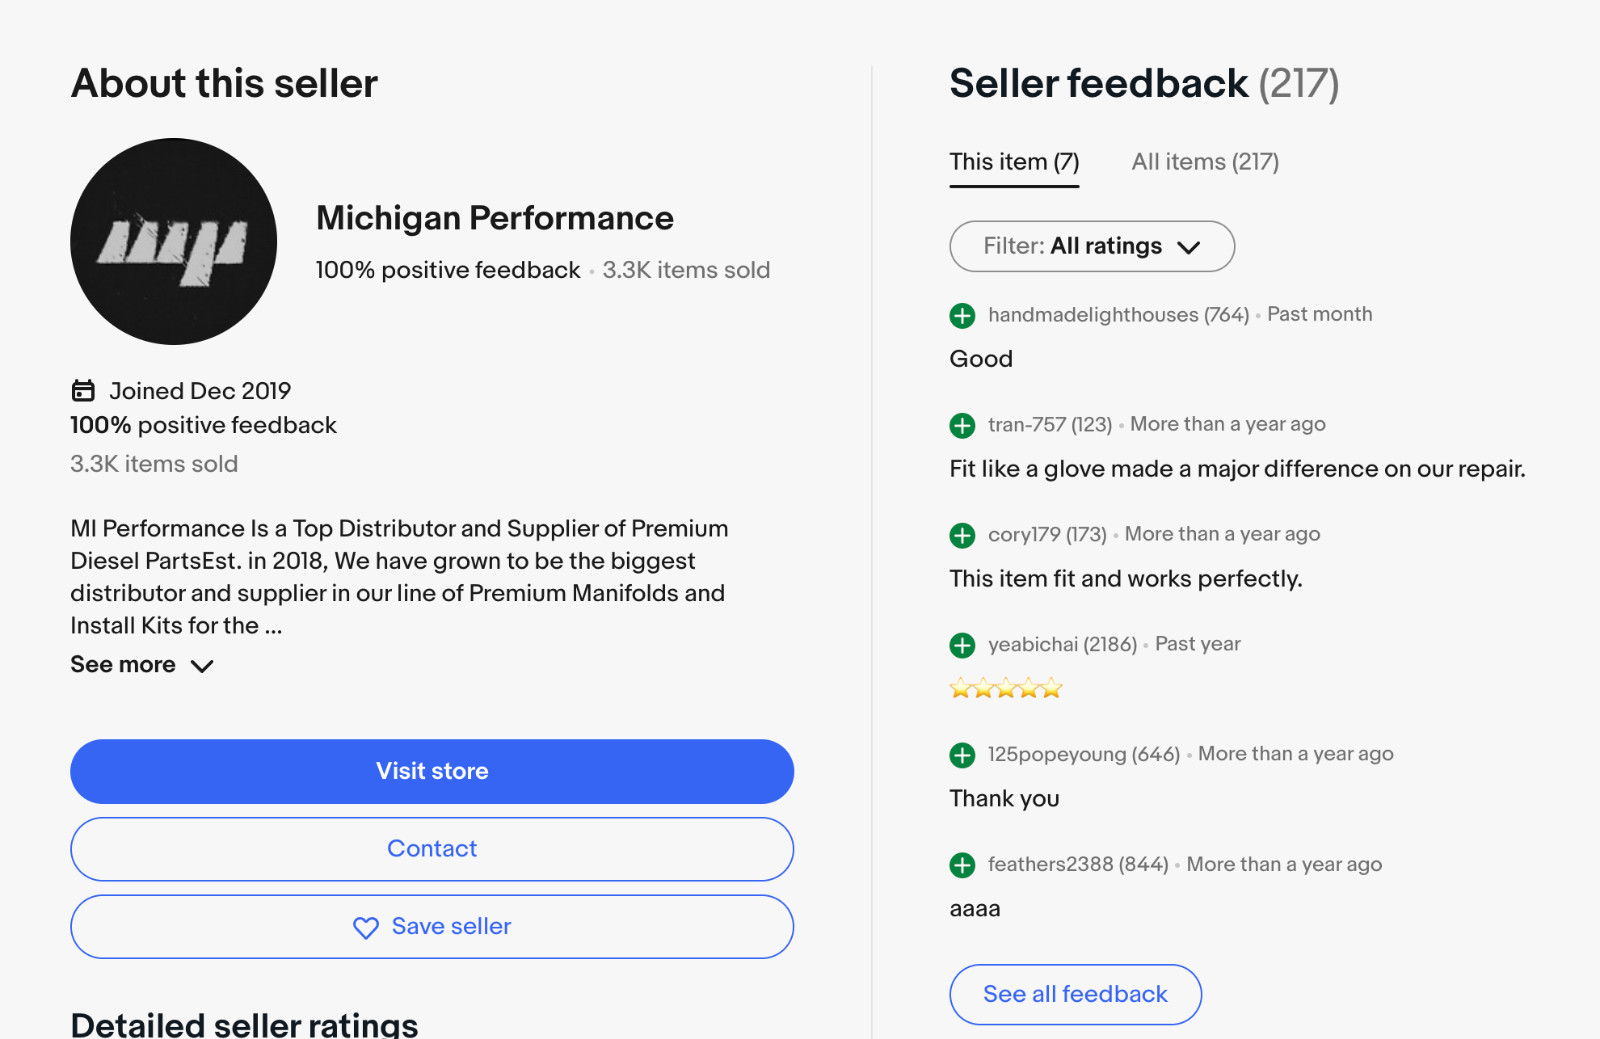Click the Save seller button
Screen dimensions: 1600x1039
tap(432, 927)
